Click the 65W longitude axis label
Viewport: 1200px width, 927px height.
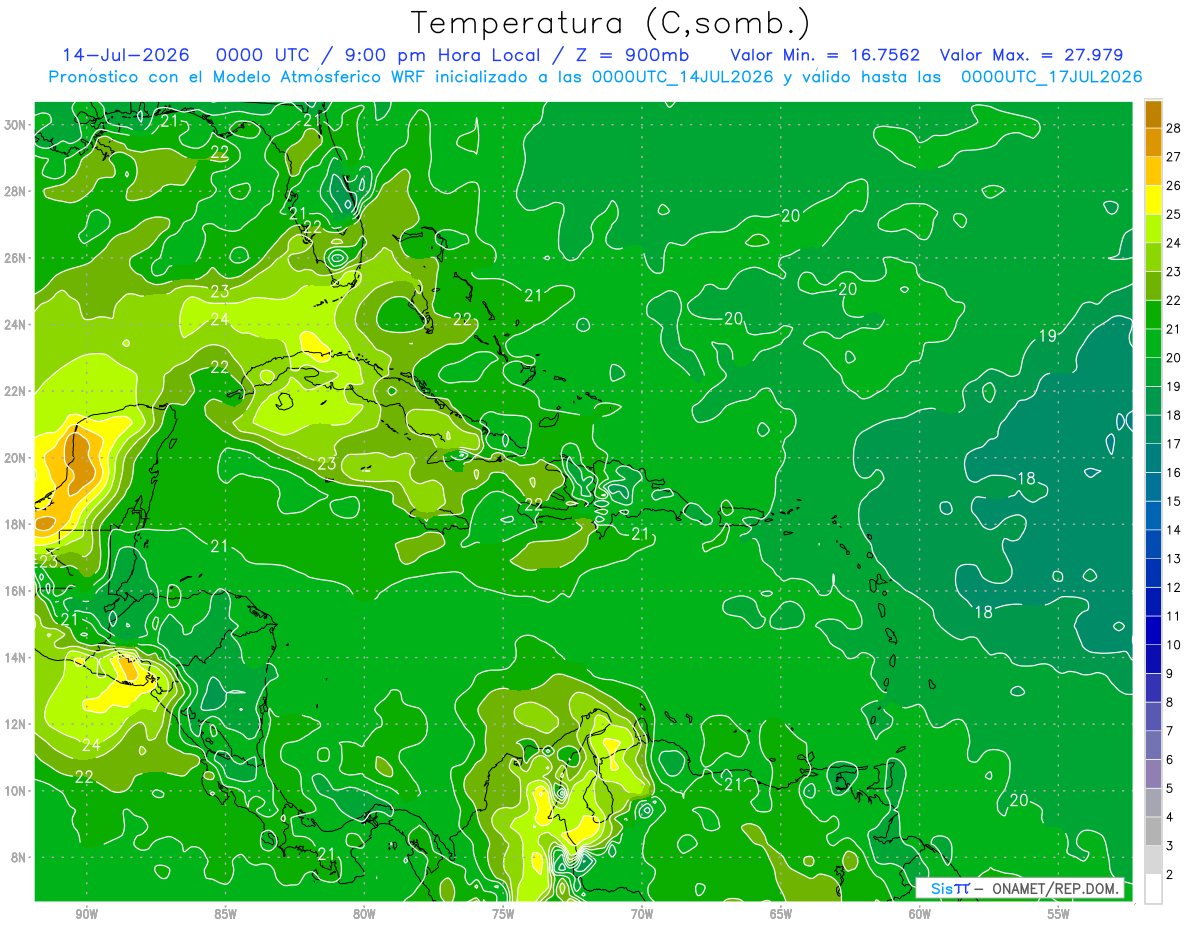[781, 914]
